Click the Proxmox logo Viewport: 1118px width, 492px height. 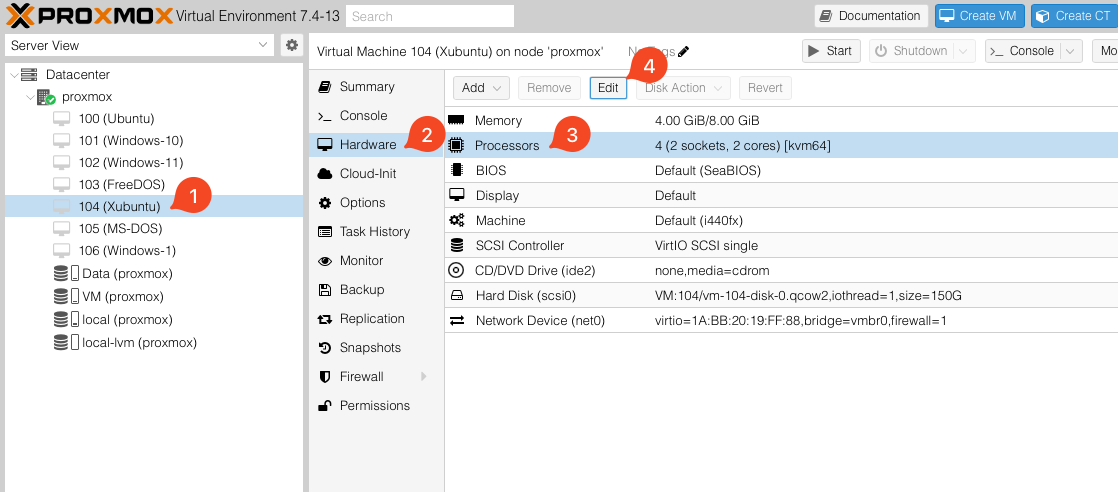click(x=88, y=15)
